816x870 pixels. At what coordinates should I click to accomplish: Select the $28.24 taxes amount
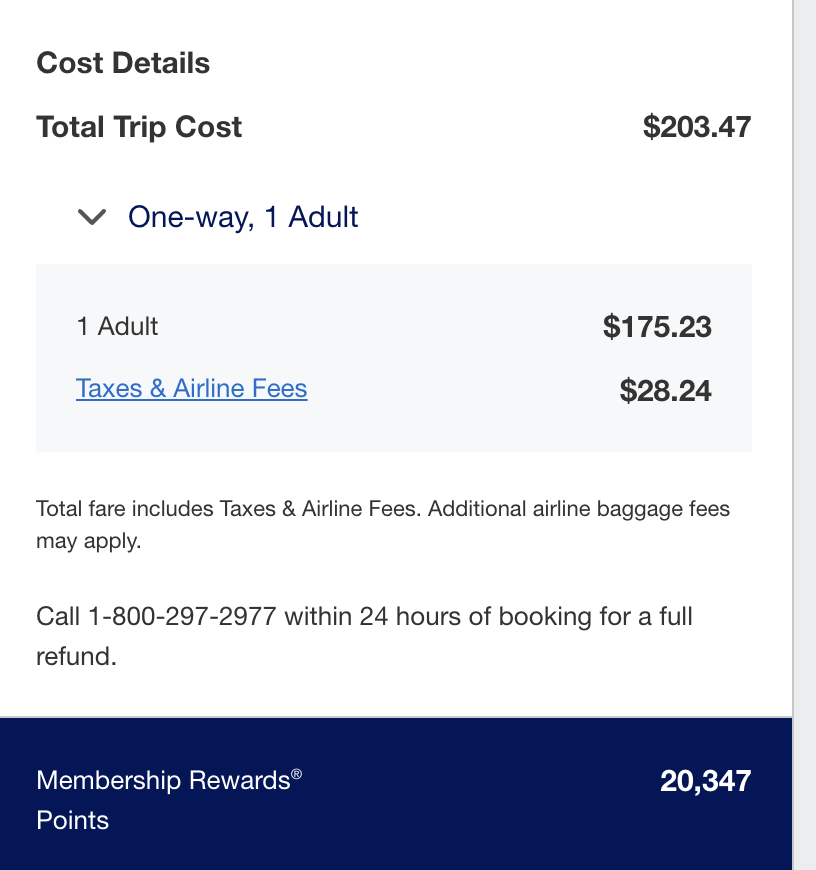pos(665,390)
